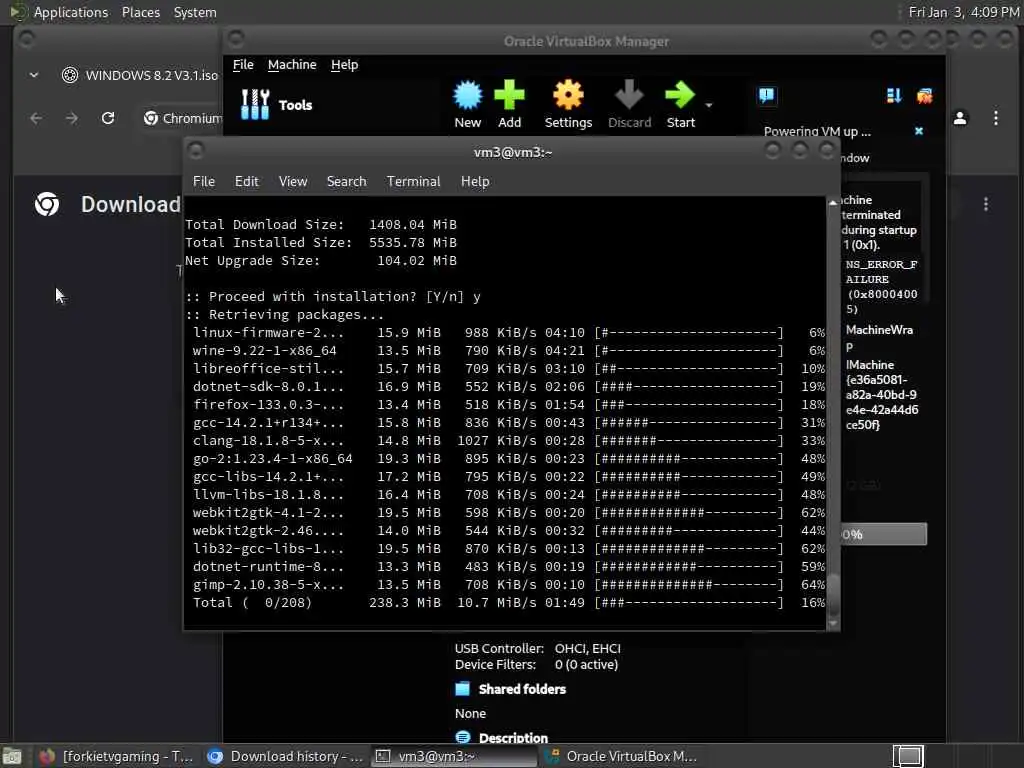
Task: Expand the Chromium tab search chevron
Action: [x=34, y=75]
